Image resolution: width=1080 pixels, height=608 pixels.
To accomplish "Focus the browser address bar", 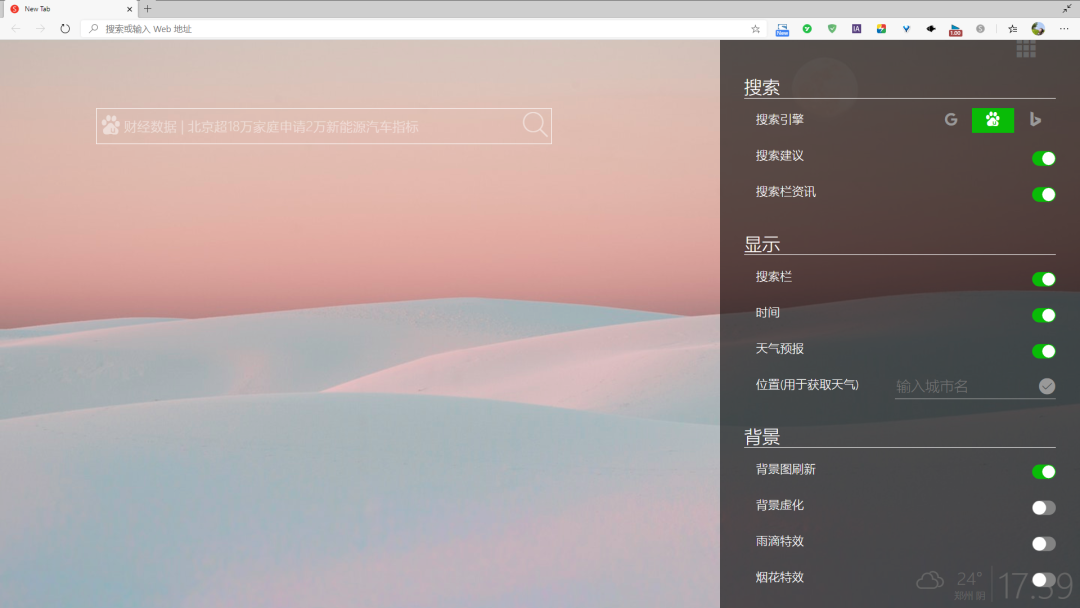I will click(x=424, y=29).
